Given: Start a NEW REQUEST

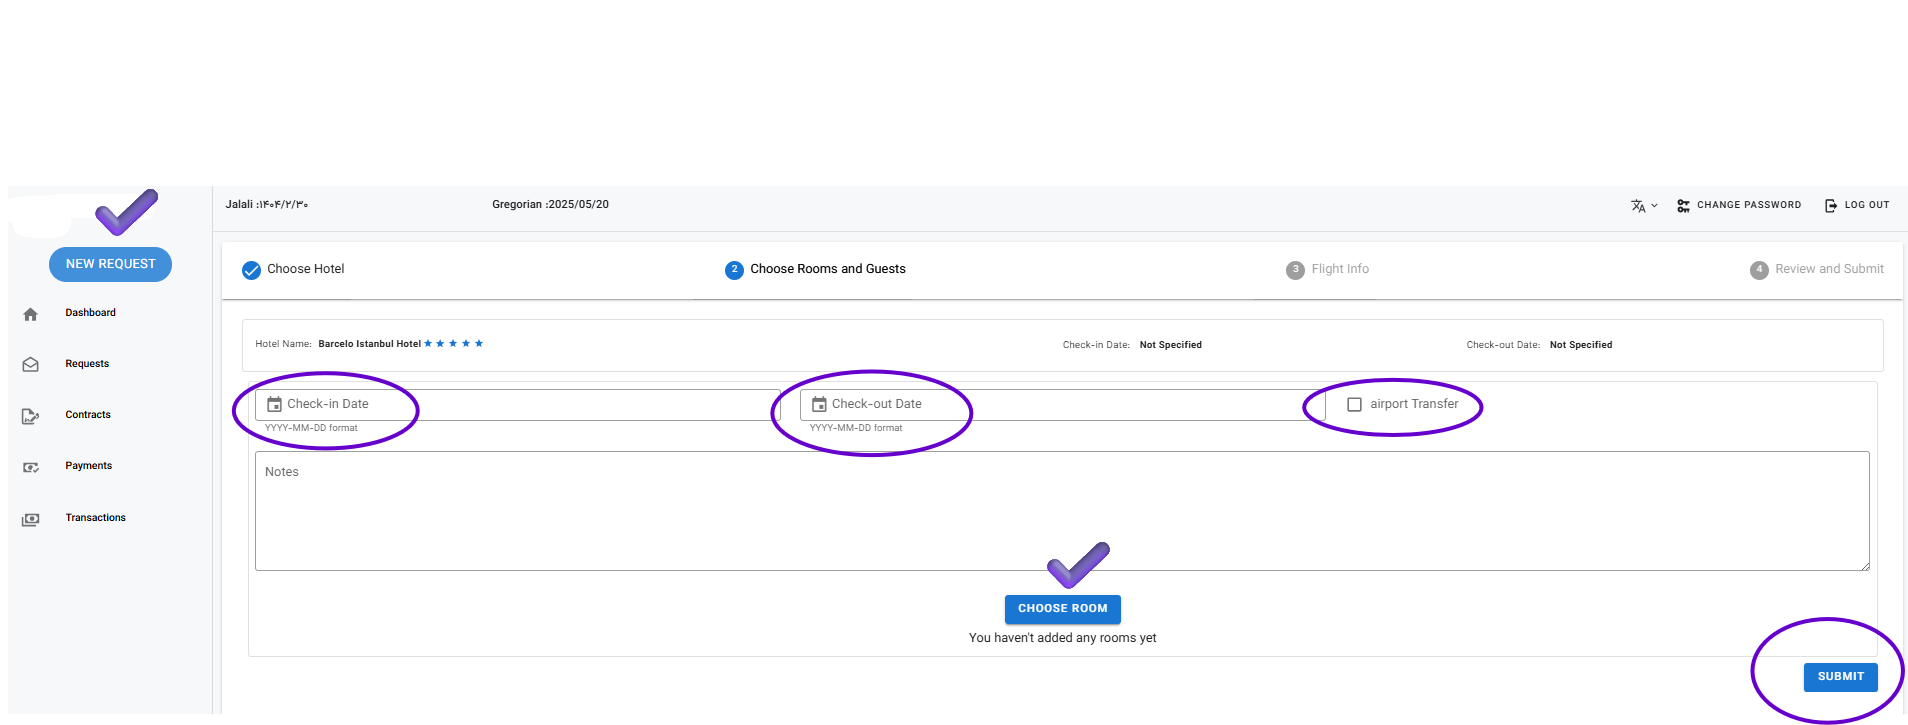Looking at the screenshot, I should click(x=110, y=264).
